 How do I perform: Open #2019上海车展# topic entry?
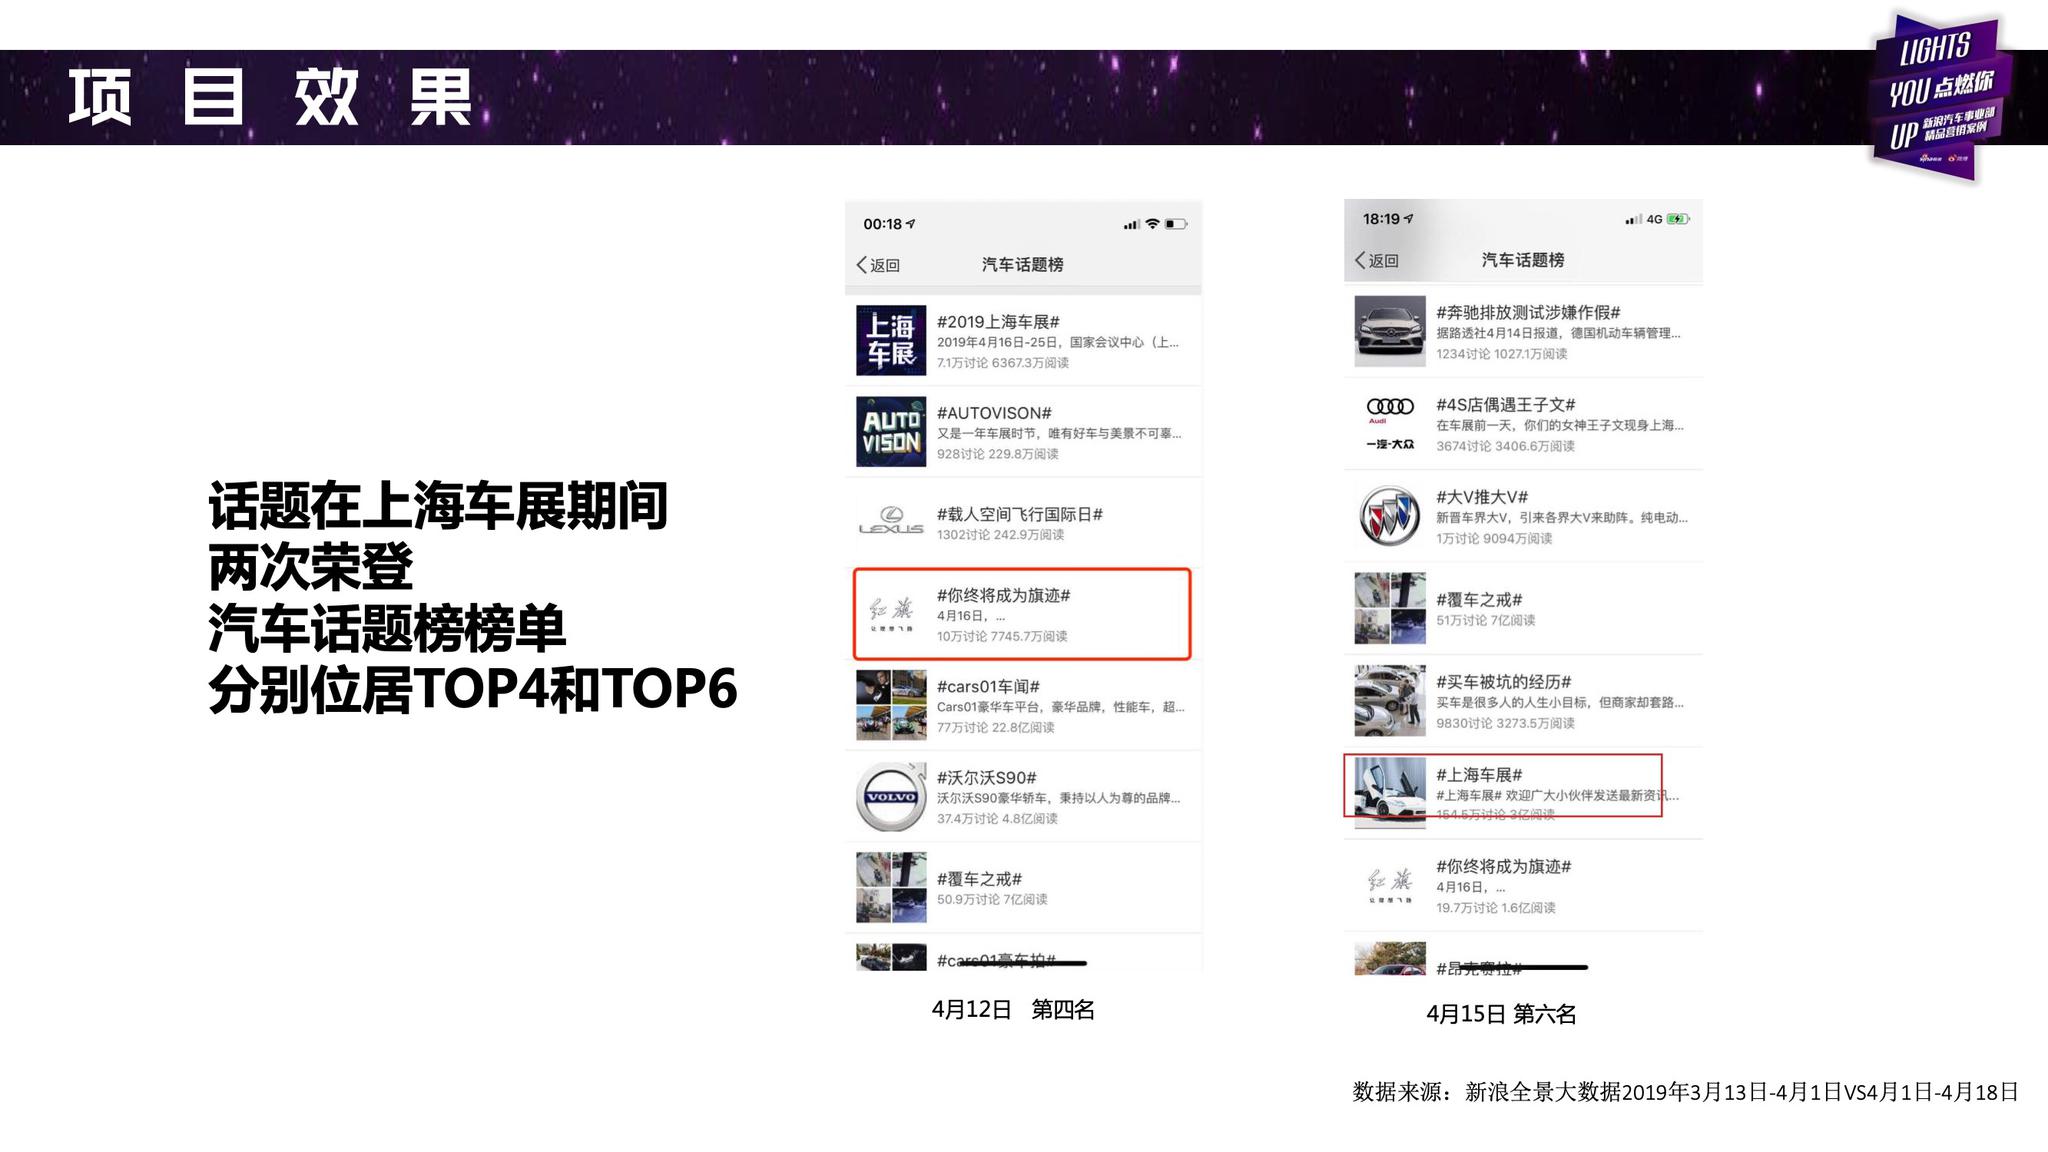tap(998, 322)
